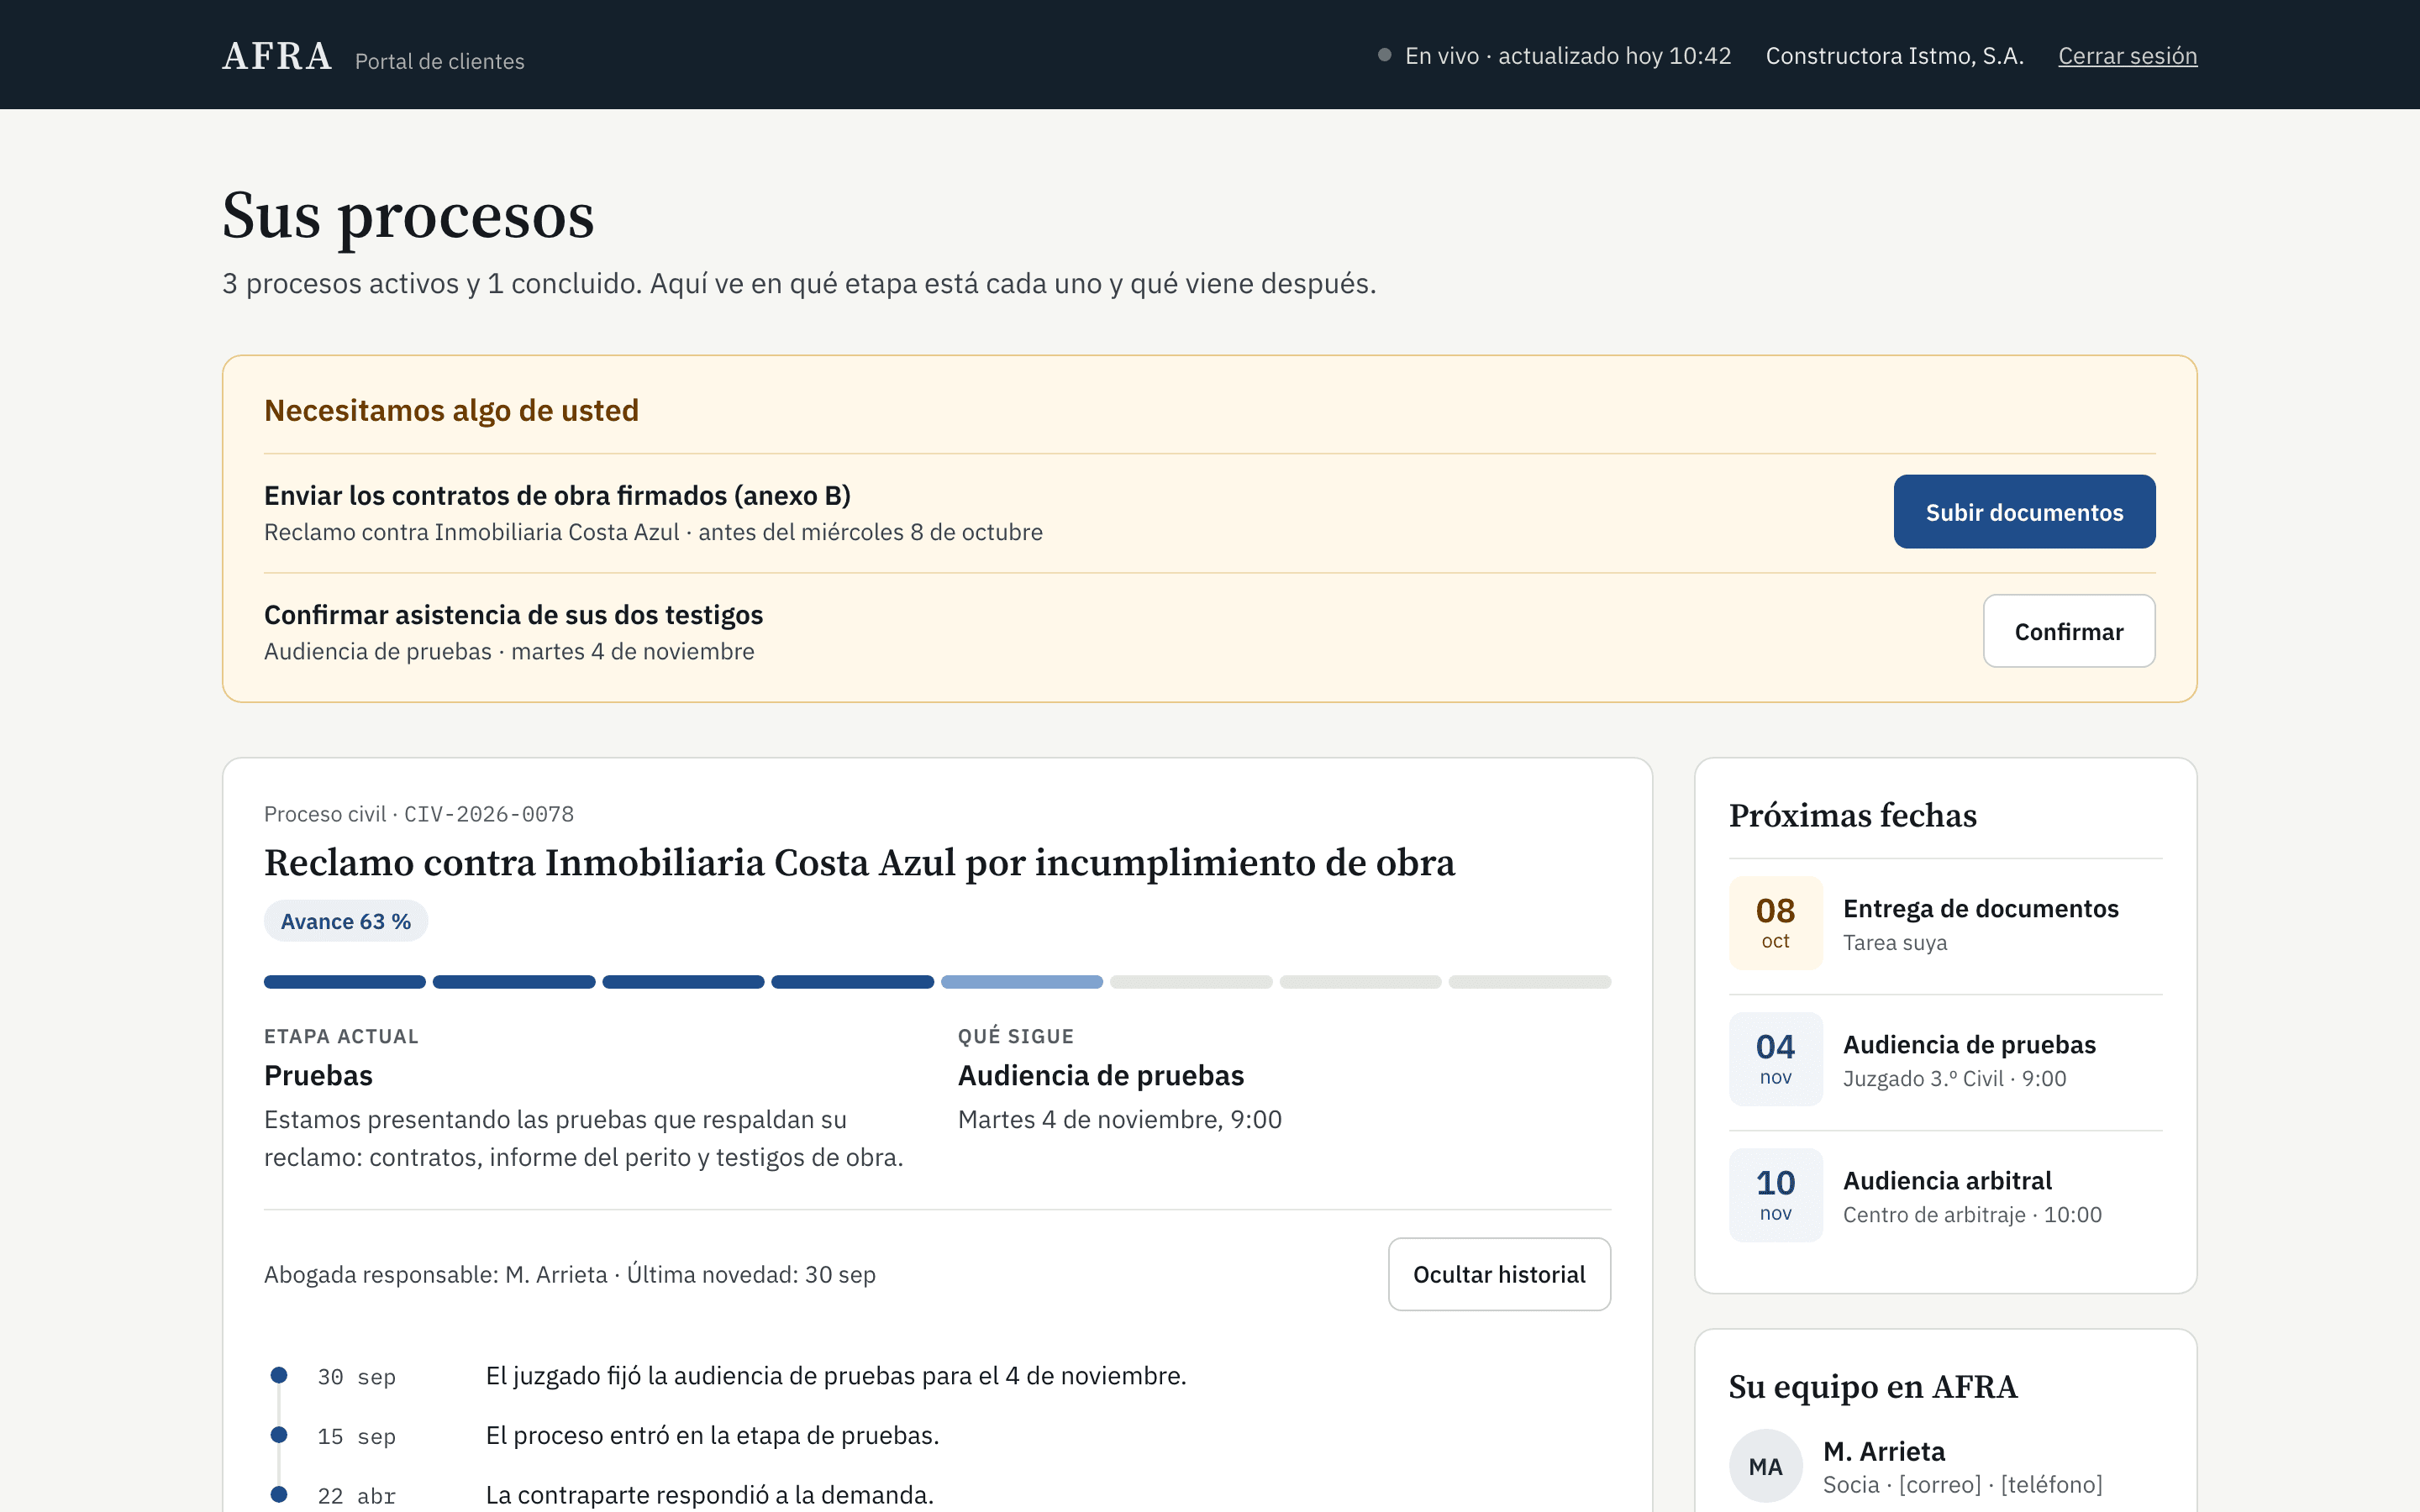Image resolution: width=2420 pixels, height=1512 pixels.
Task: Click the Sus procesos page heading
Action: click(x=408, y=215)
